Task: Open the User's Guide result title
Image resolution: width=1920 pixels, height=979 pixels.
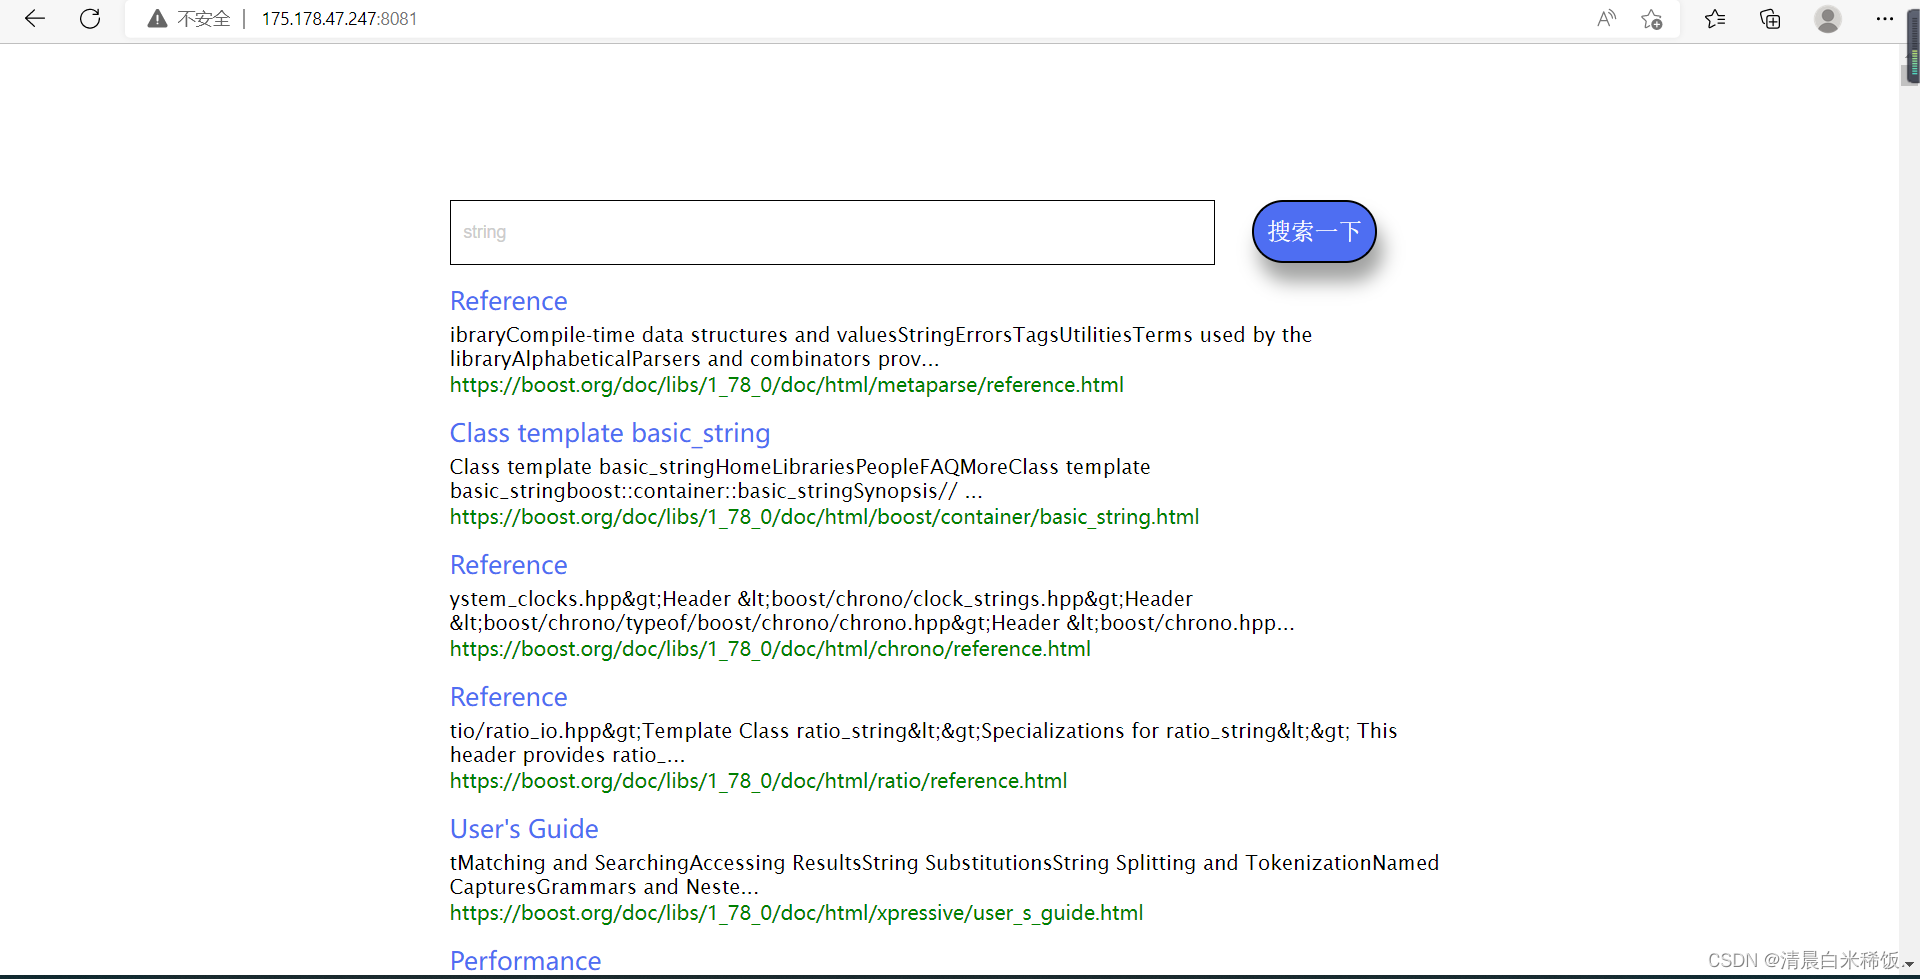Action: pyautogui.click(x=523, y=829)
